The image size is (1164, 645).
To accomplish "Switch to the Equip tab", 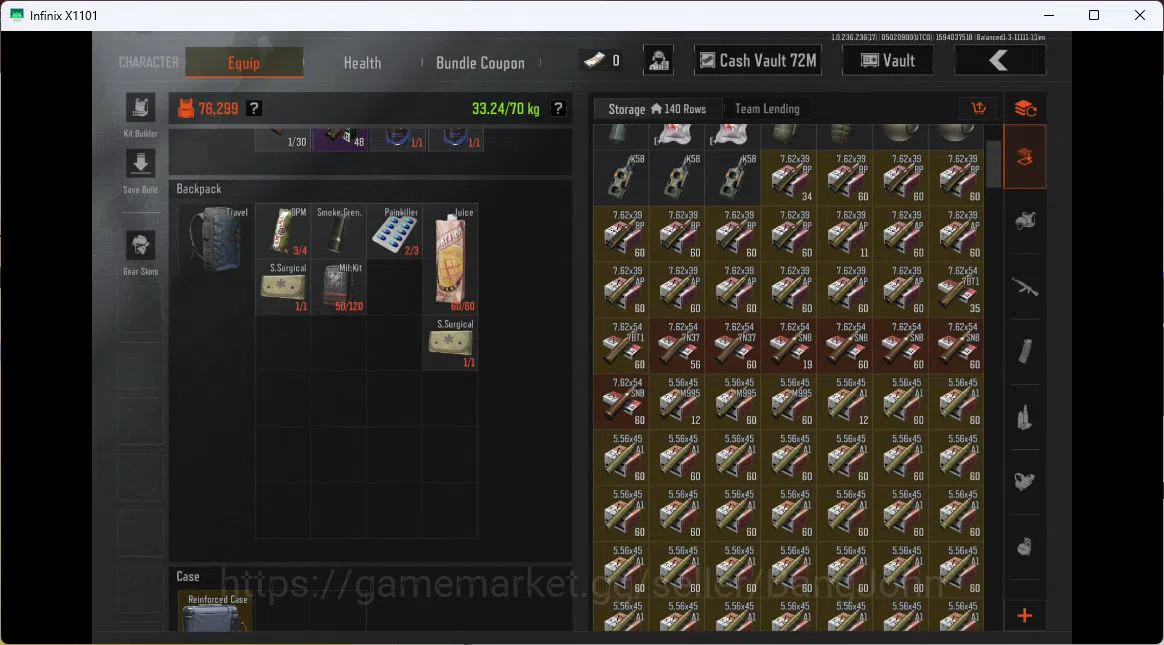I will pyautogui.click(x=244, y=62).
